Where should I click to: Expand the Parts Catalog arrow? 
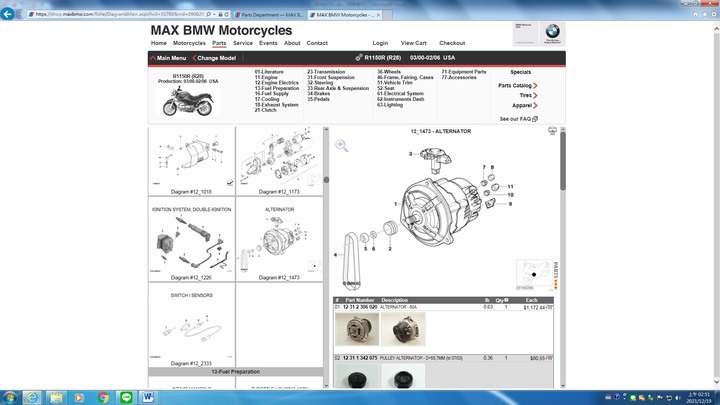tap(535, 85)
